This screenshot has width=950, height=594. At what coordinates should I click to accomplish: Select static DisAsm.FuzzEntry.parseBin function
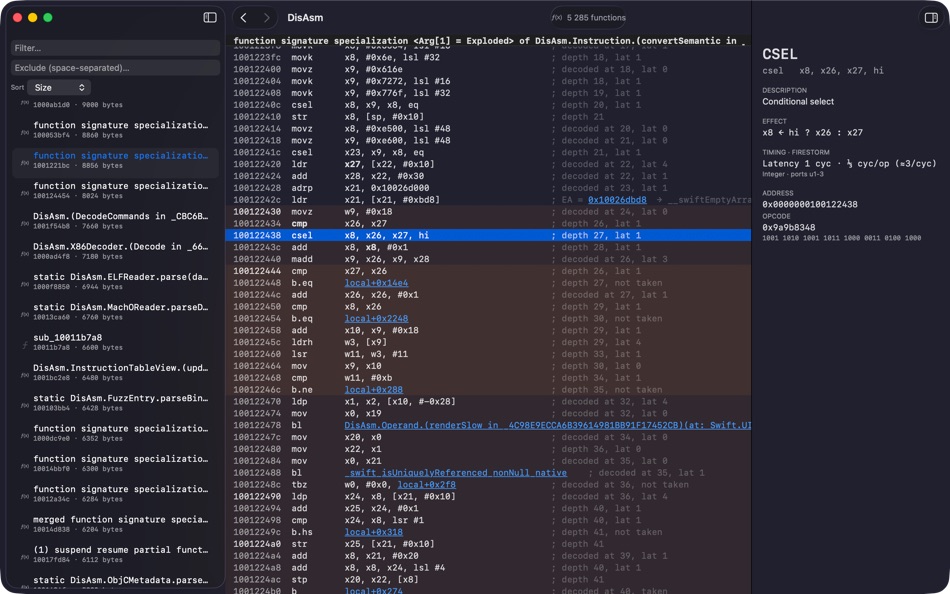coord(115,402)
